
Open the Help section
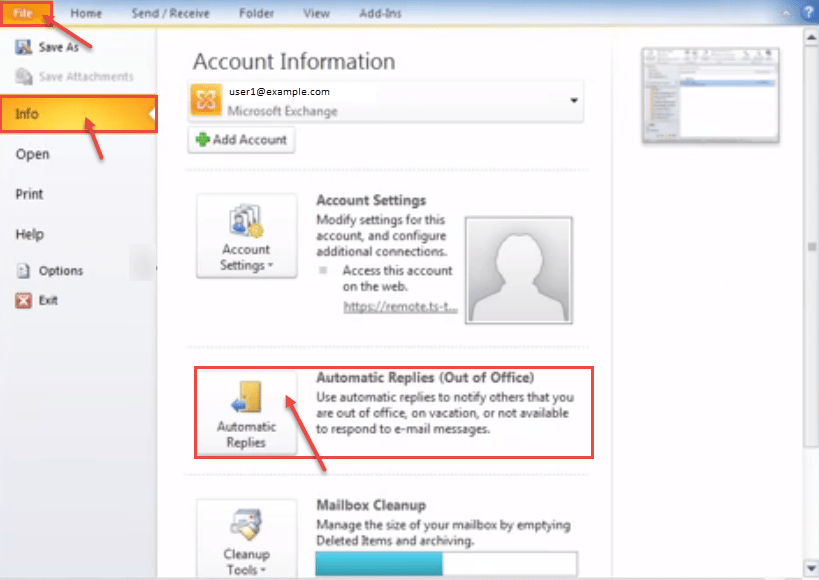tap(29, 234)
